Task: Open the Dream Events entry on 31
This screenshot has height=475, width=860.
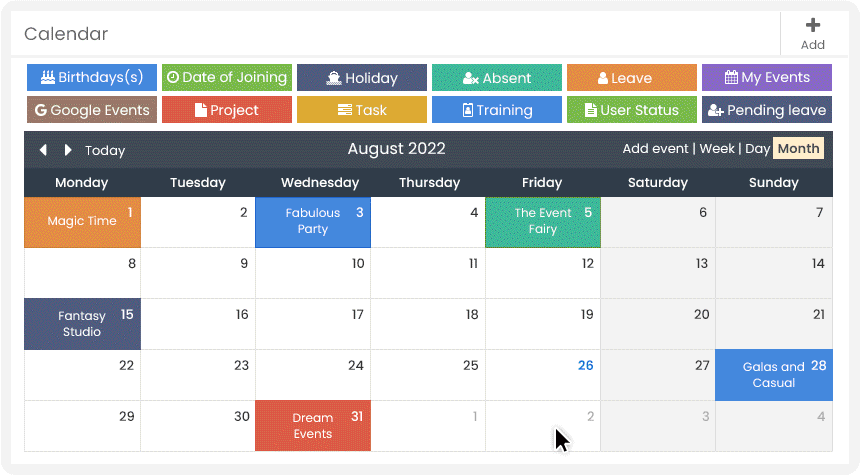Action: tap(313, 426)
